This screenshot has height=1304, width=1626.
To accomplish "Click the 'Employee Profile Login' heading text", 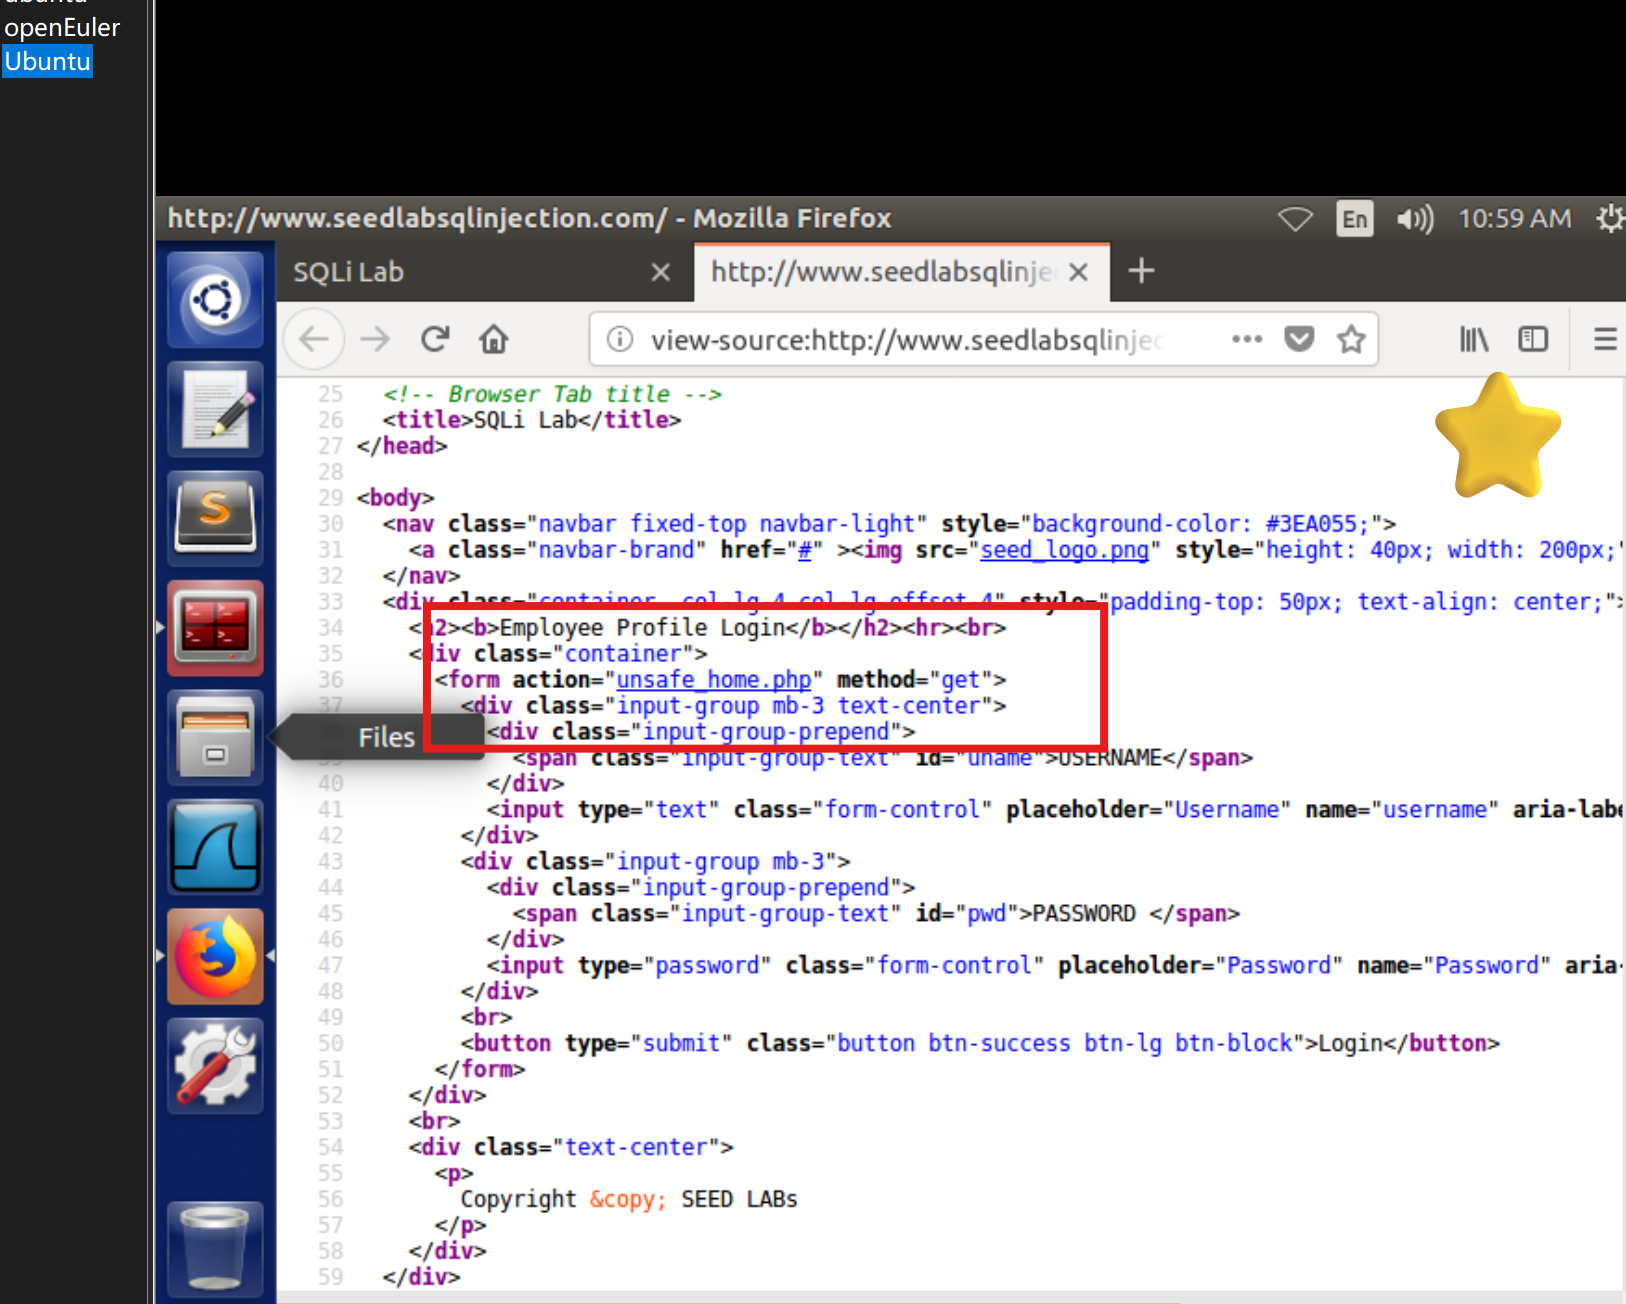I will 642,628.
